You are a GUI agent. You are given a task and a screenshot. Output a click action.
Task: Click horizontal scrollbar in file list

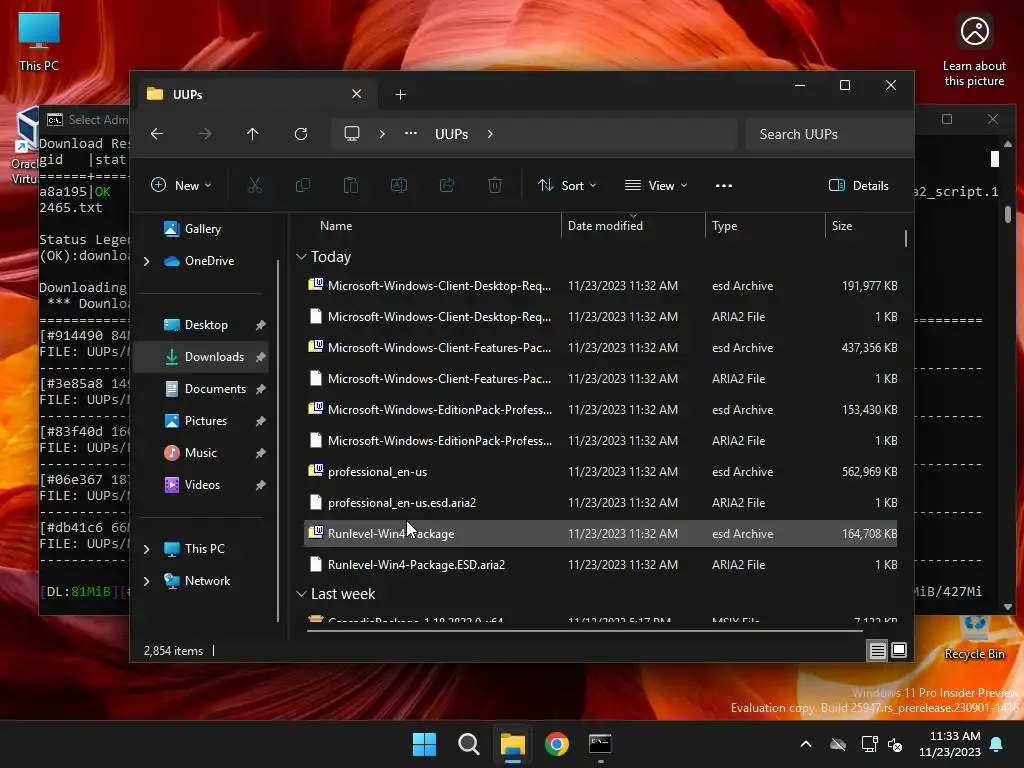pos(584,631)
